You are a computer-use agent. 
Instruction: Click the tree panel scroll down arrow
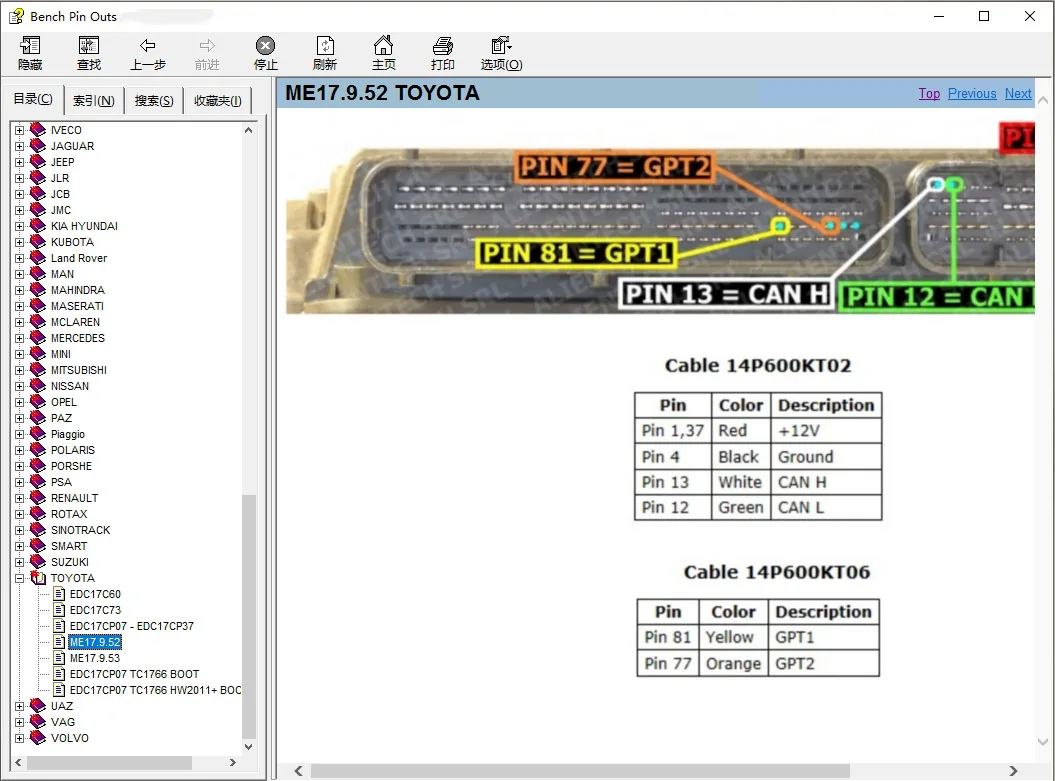(248, 746)
